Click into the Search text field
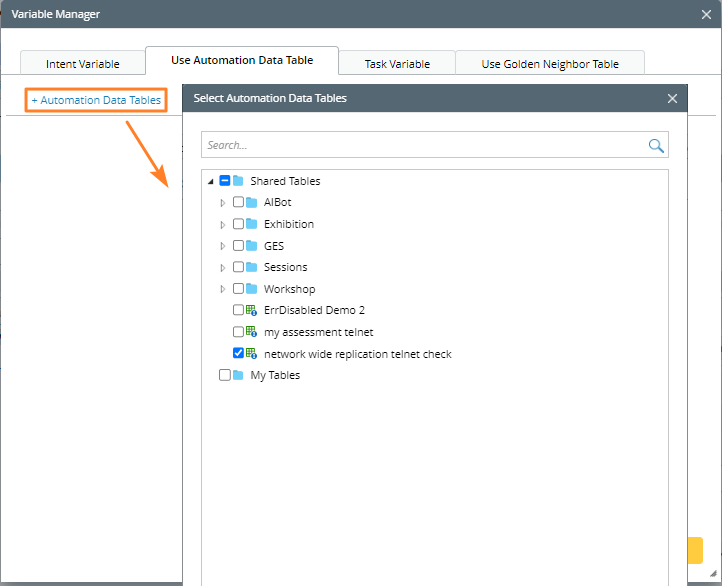 pyautogui.click(x=420, y=146)
